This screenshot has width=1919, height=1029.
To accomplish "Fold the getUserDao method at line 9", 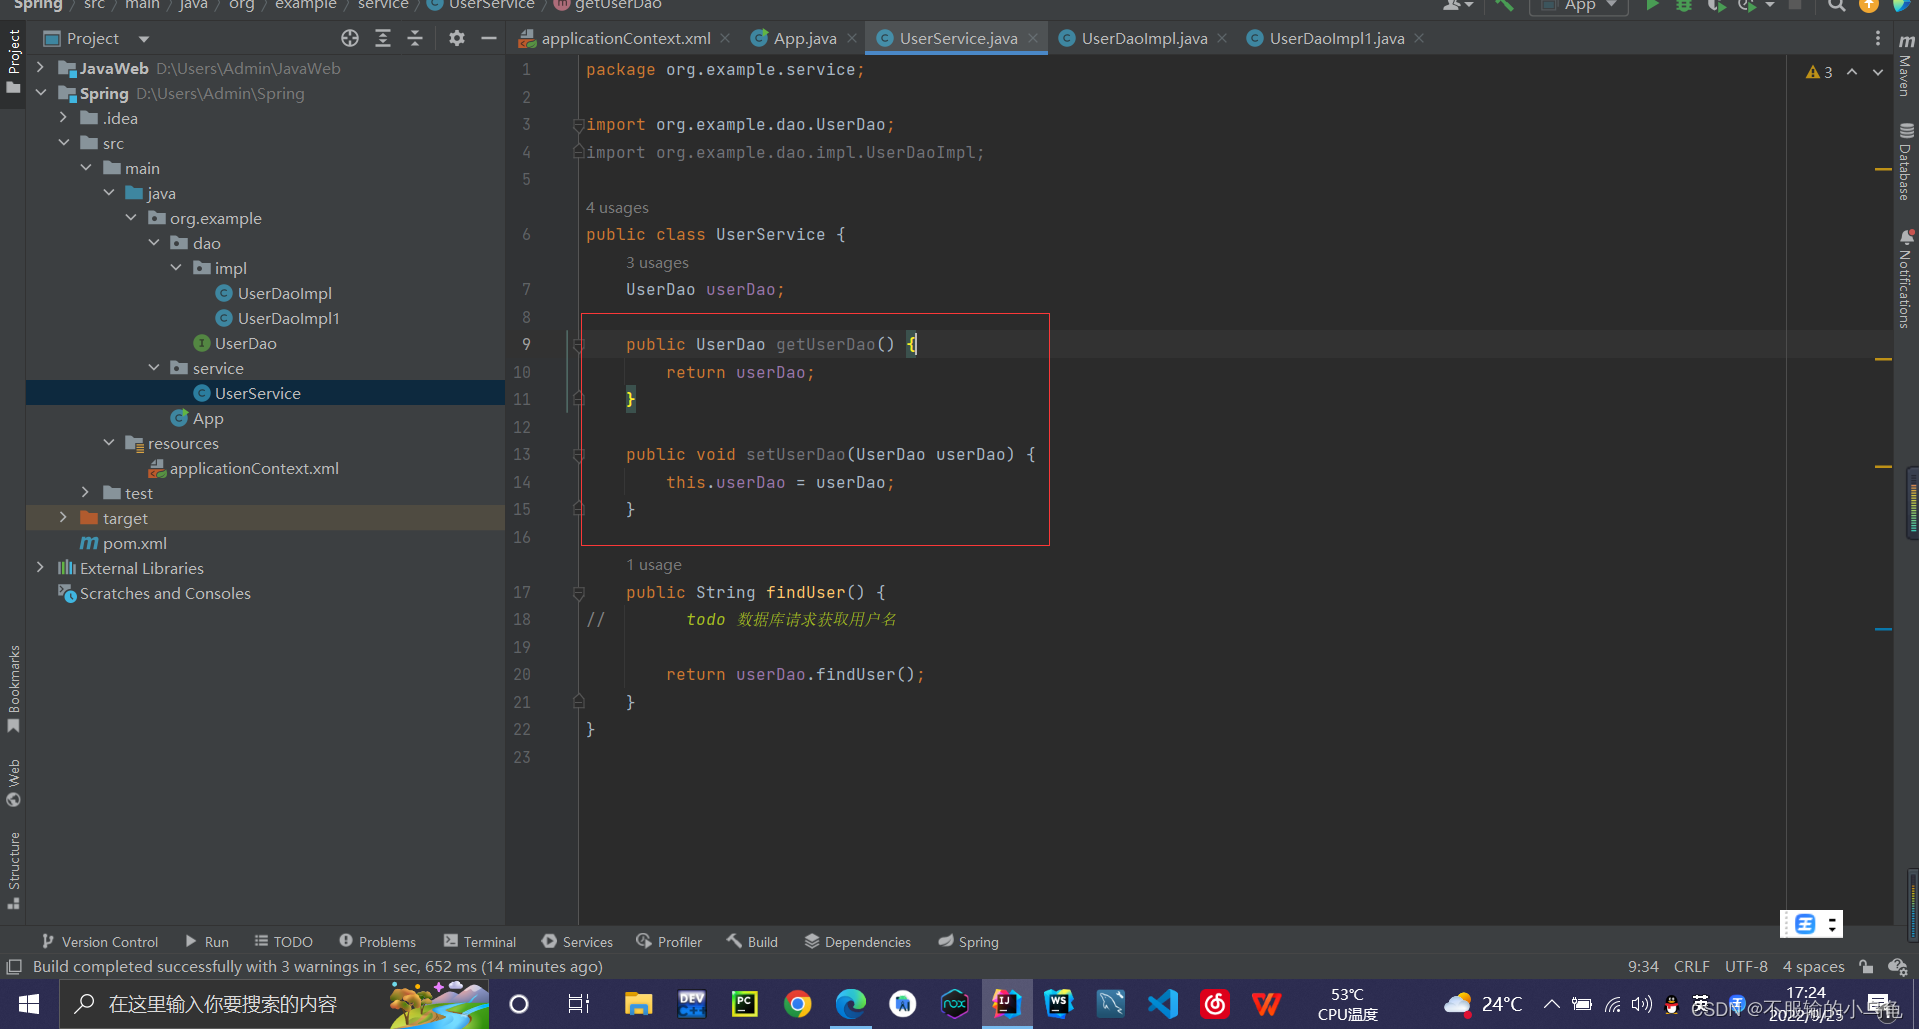I will [x=578, y=345].
